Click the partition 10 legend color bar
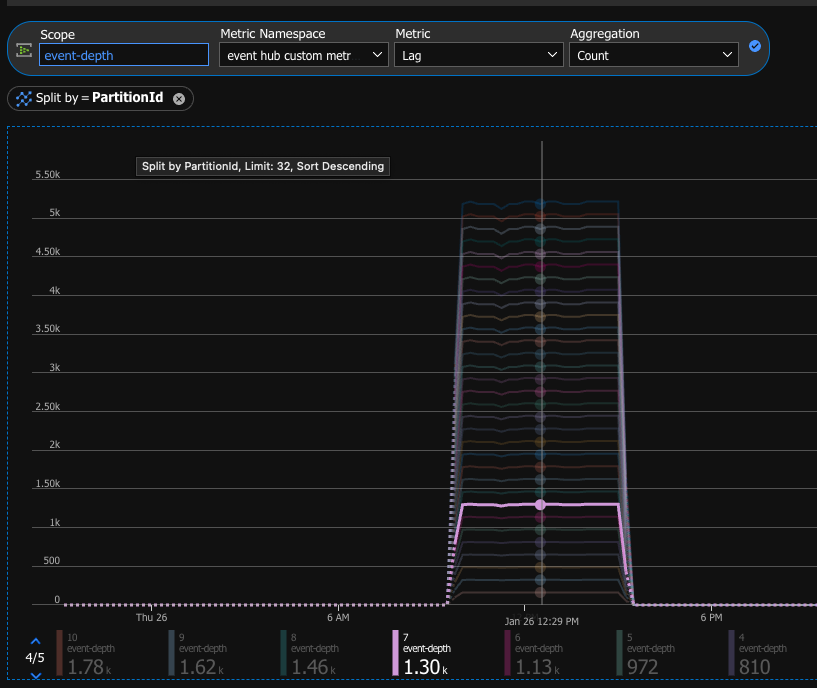 tap(59, 653)
